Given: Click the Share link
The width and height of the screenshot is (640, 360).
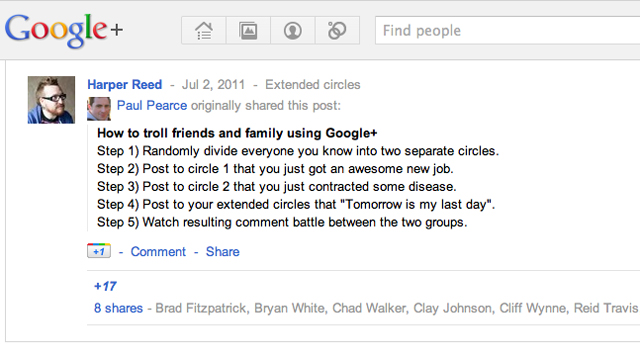Looking at the screenshot, I should click(222, 251).
